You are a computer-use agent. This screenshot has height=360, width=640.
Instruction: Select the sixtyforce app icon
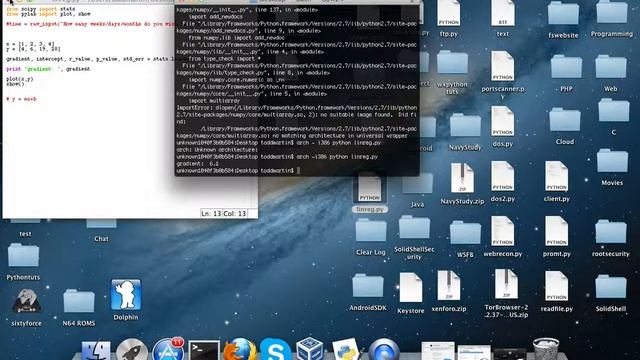click(x=27, y=302)
